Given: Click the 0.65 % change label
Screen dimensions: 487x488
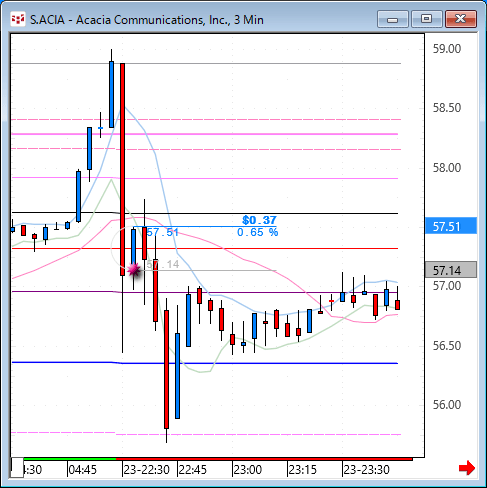Looking at the screenshot, I should tap(257, 232).
